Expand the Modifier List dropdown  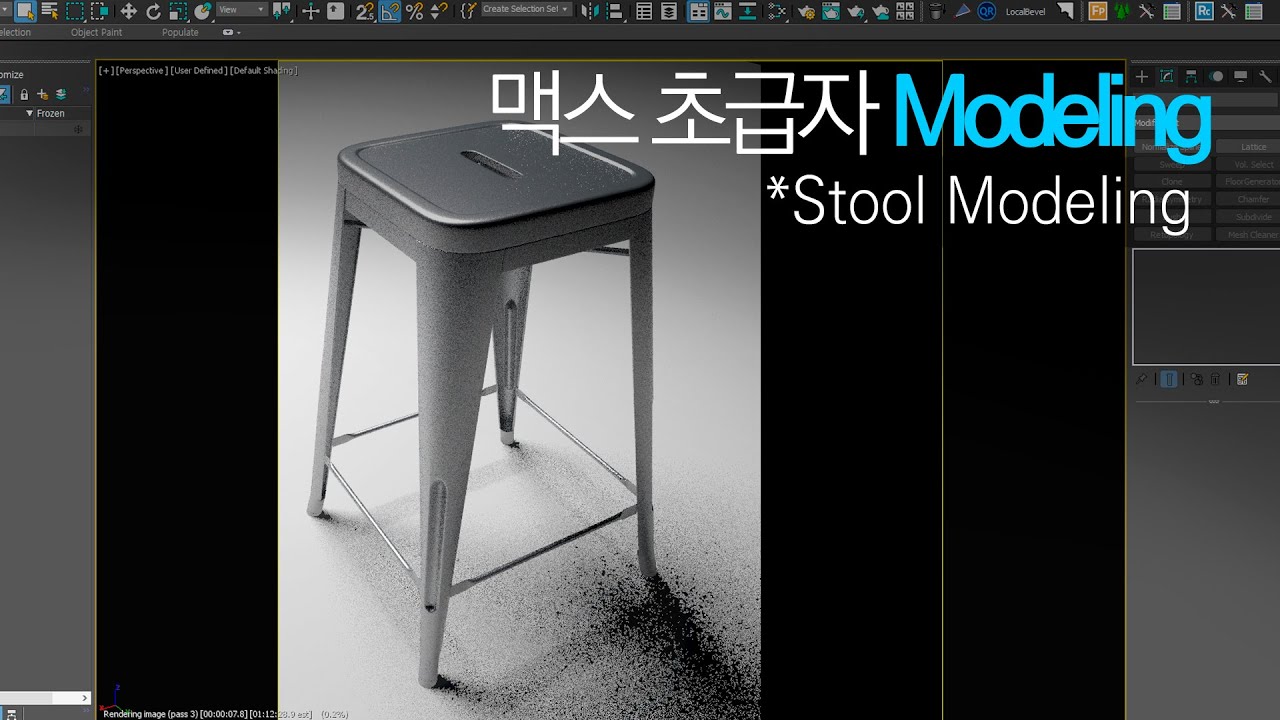(1206, 122)
